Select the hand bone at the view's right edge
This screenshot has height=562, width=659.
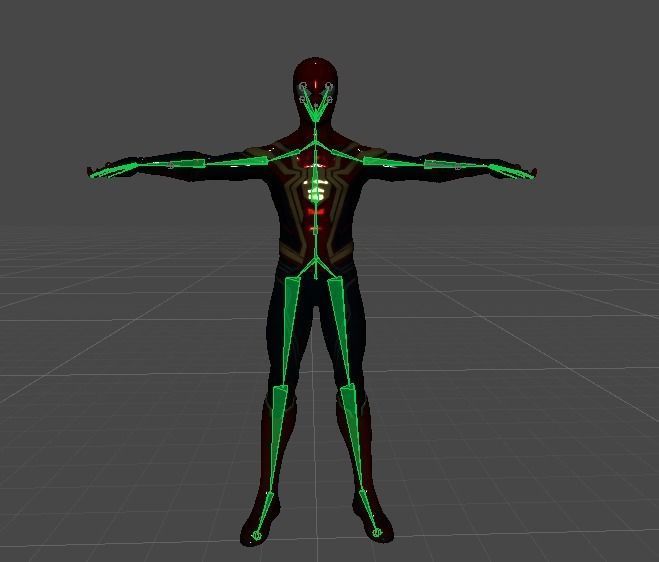tap(513, 171)
